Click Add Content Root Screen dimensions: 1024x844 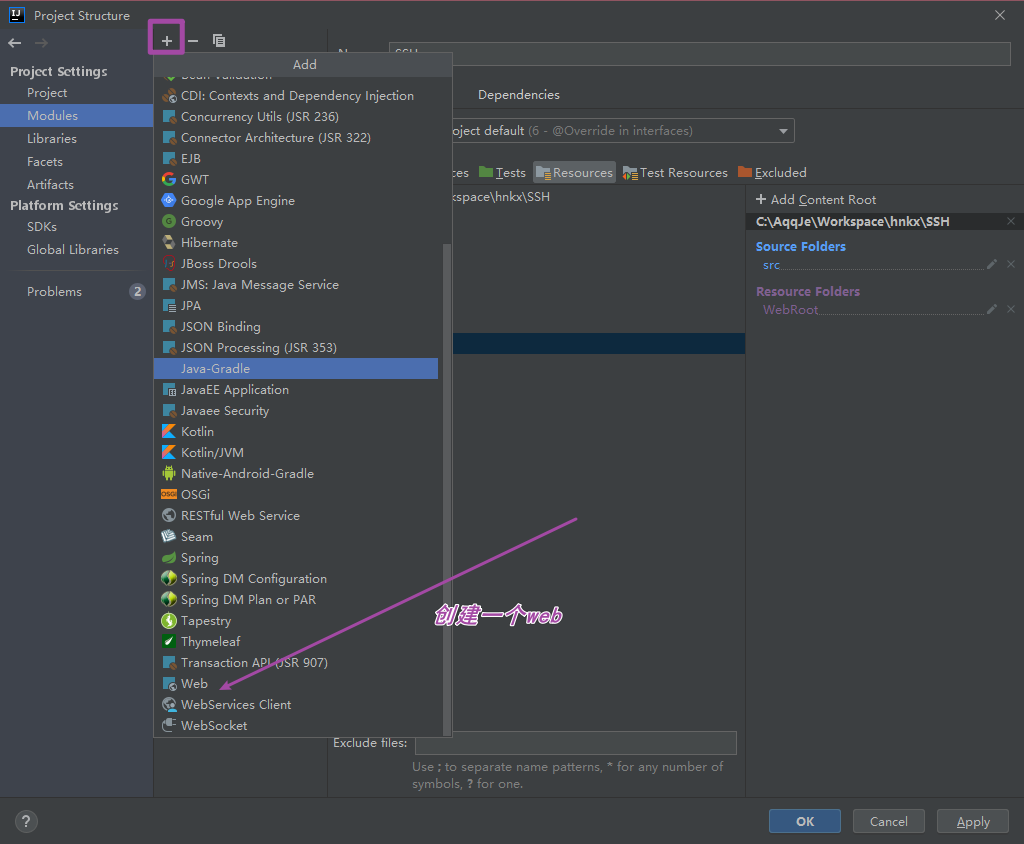[x=816, y=199]
